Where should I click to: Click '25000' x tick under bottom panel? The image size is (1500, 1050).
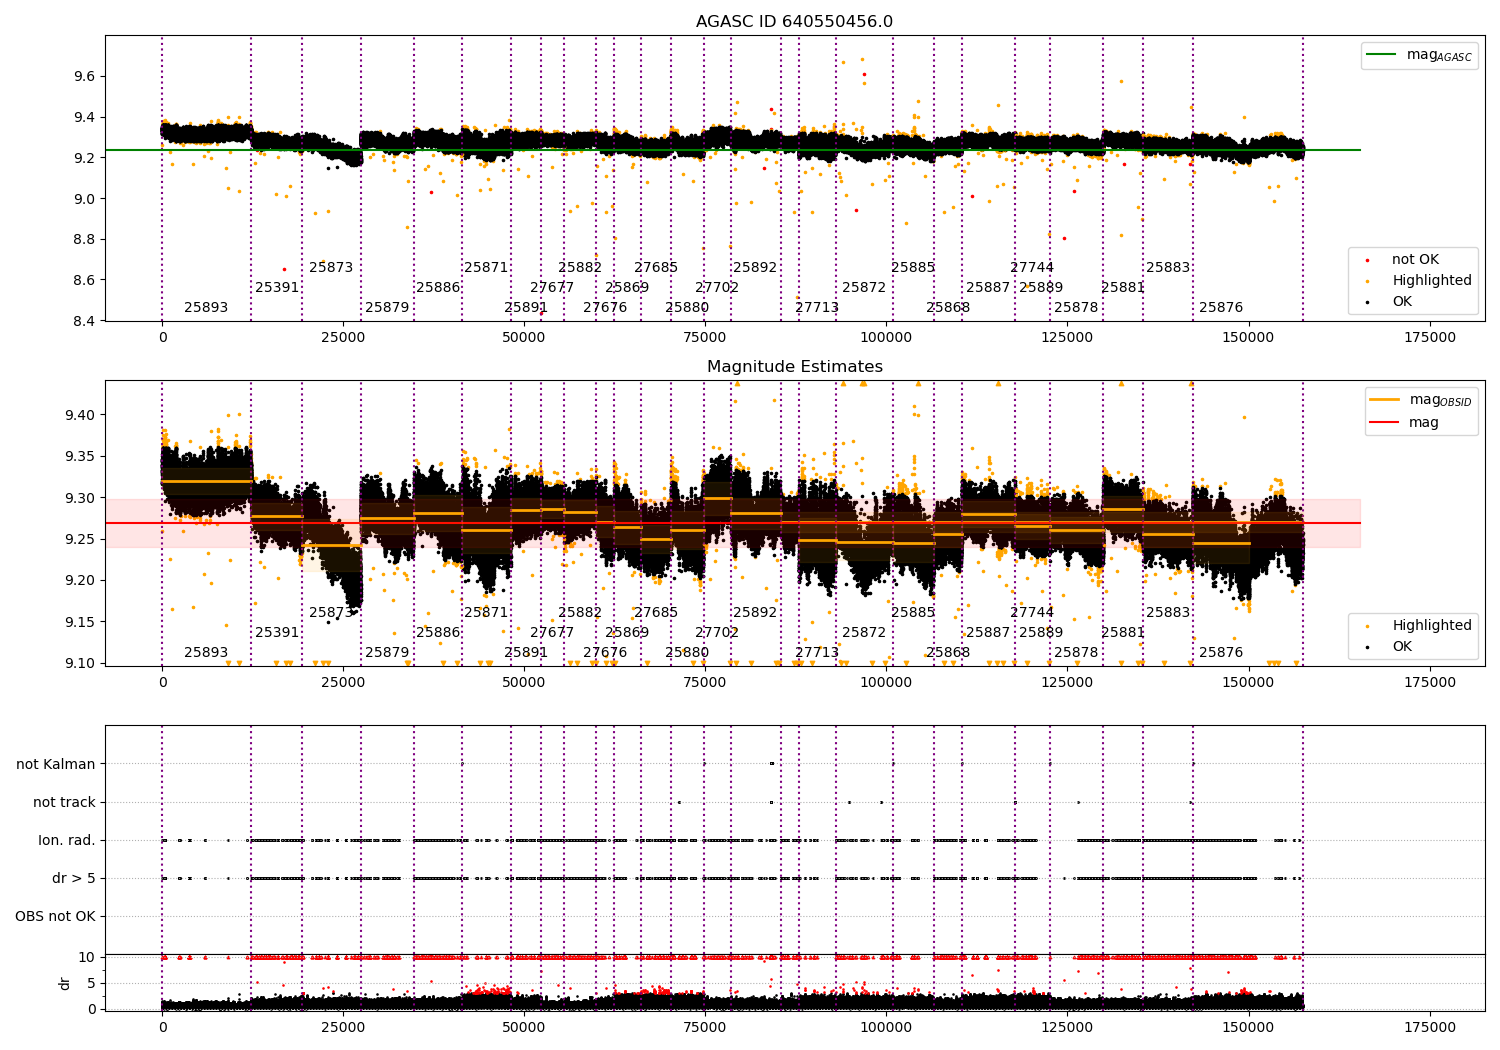coord(343,1026)
